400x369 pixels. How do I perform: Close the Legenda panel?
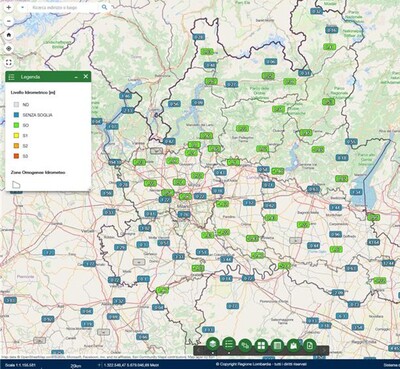pyautogui.click(x=86, y=77)
